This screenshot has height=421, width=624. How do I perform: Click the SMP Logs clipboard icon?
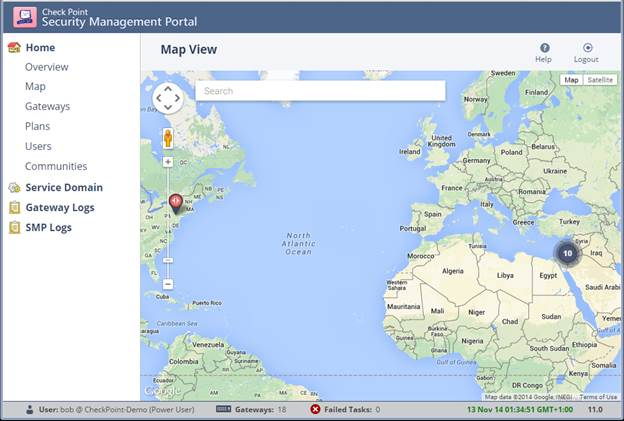pyautogui.click(x=14, y=227)
